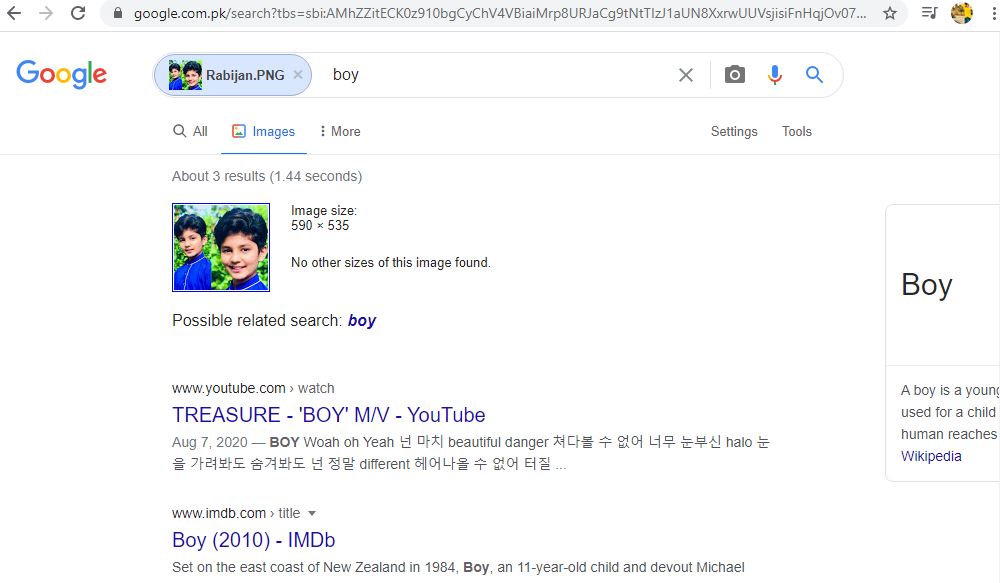Bookmark this page with the star icon
Viewport: 1000px width, 583px height.
point(890,13)
